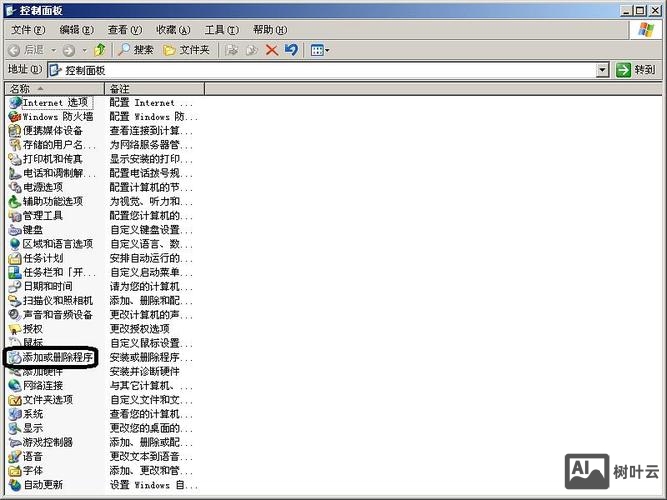Screen dimensions: 667x500
Task: Click the Copy To toolbar icon
Action: tap(251, 50)
